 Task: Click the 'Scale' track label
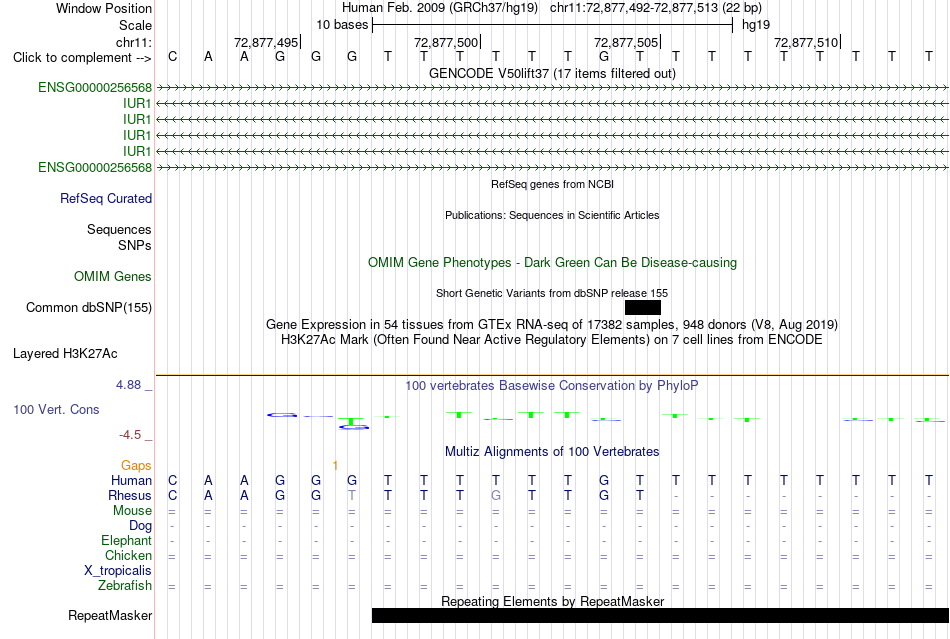coord(135,25)
